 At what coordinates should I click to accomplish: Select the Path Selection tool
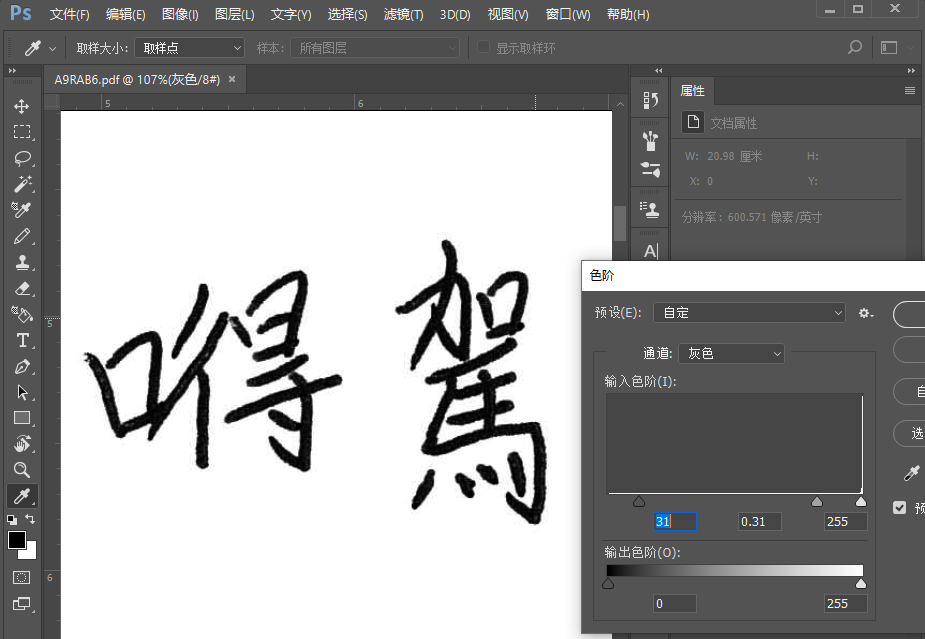22,392
